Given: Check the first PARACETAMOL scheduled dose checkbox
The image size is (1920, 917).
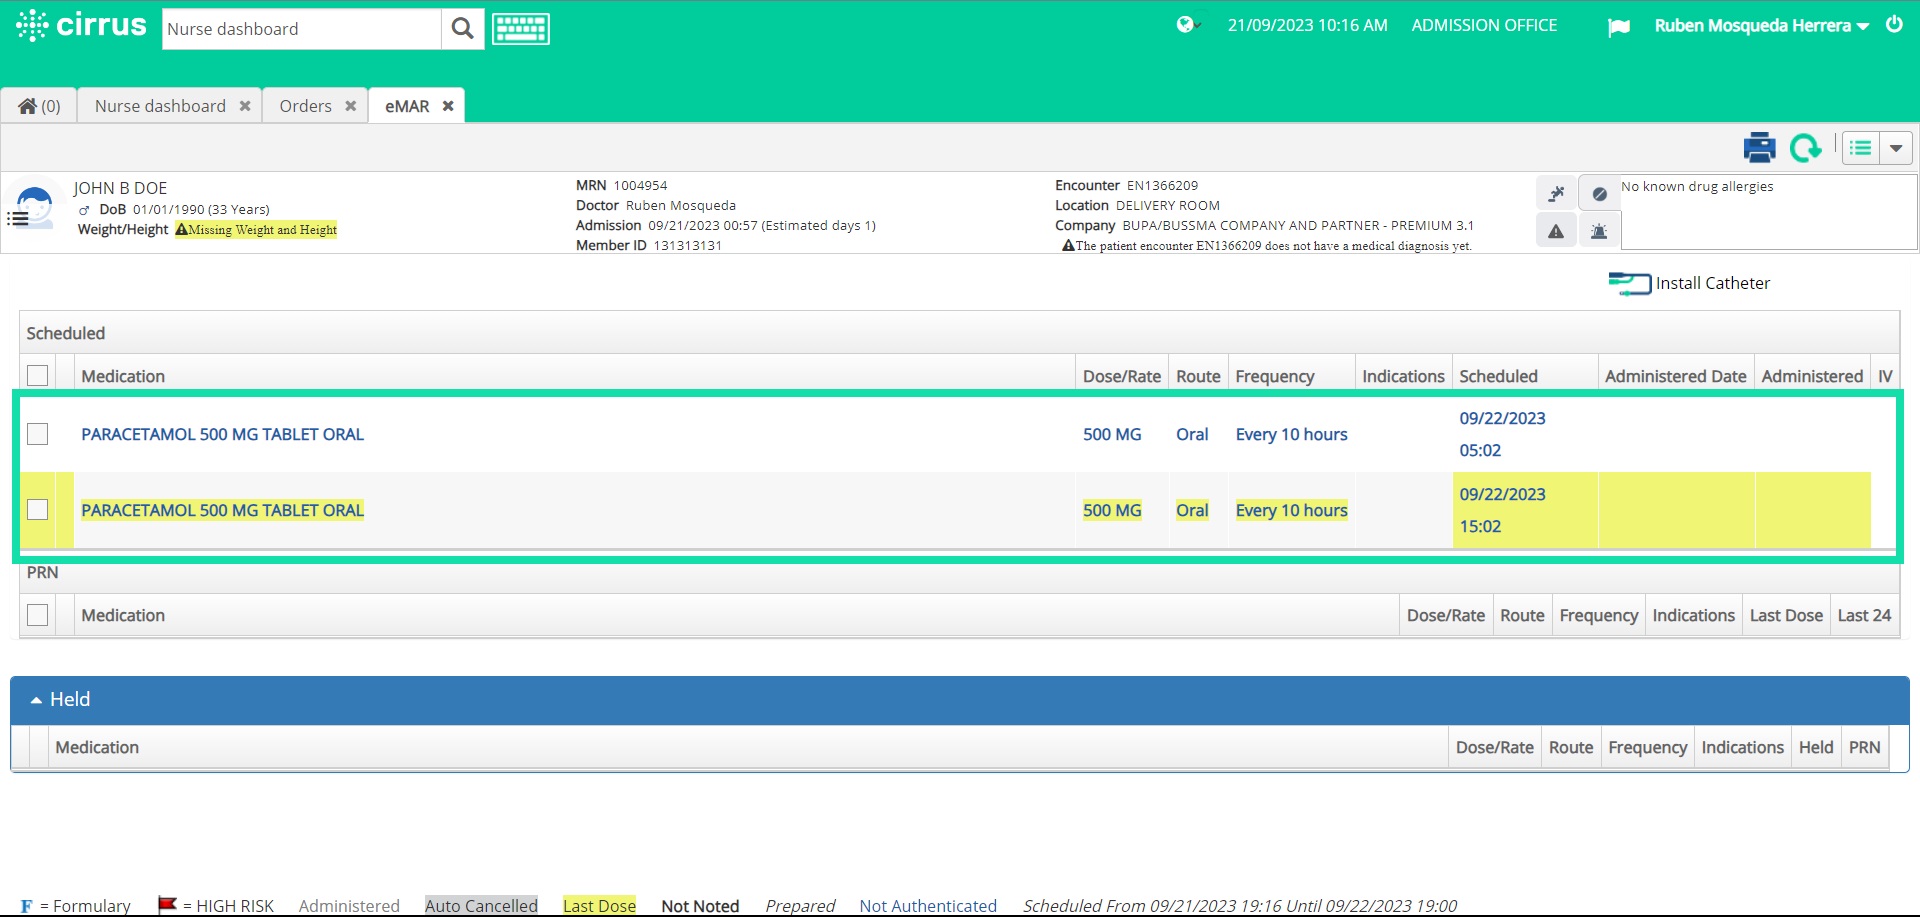Looking at the screenshot, I should click(x=38, y=434).
